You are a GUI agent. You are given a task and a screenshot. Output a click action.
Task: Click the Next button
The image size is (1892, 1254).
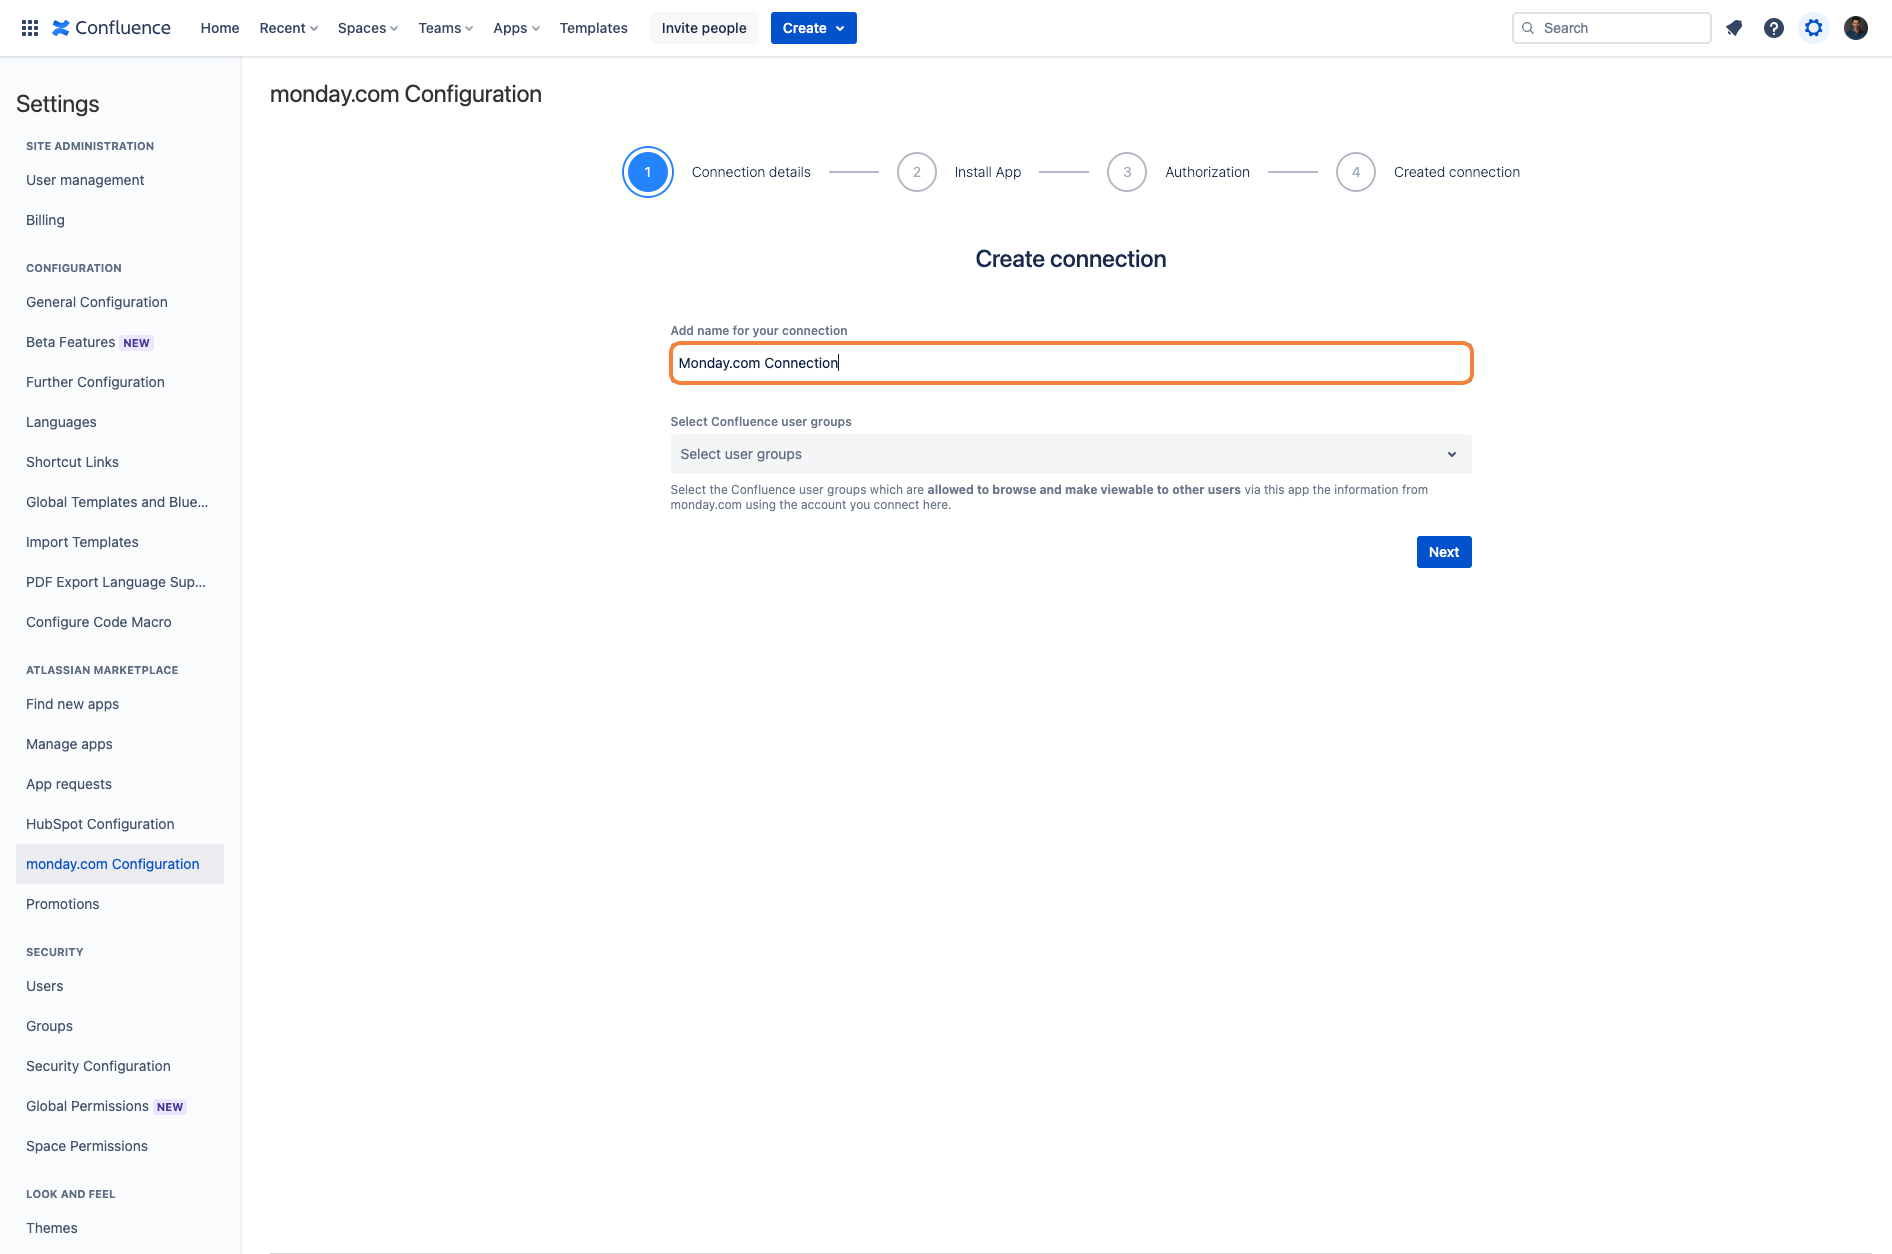click(x=1444, y=552)
